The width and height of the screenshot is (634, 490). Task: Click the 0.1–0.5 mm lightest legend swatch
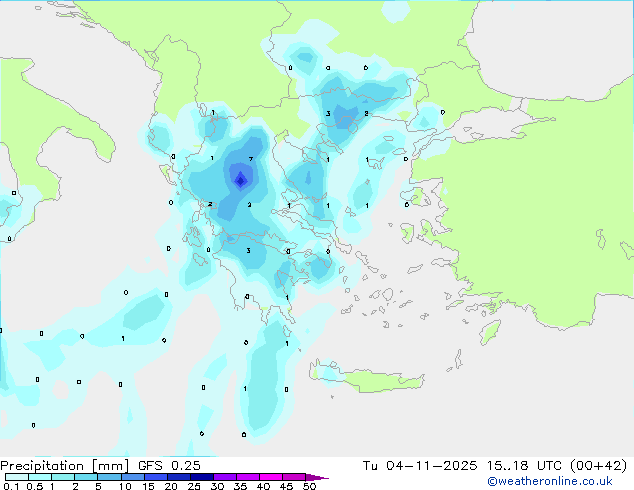pos(17,477)
